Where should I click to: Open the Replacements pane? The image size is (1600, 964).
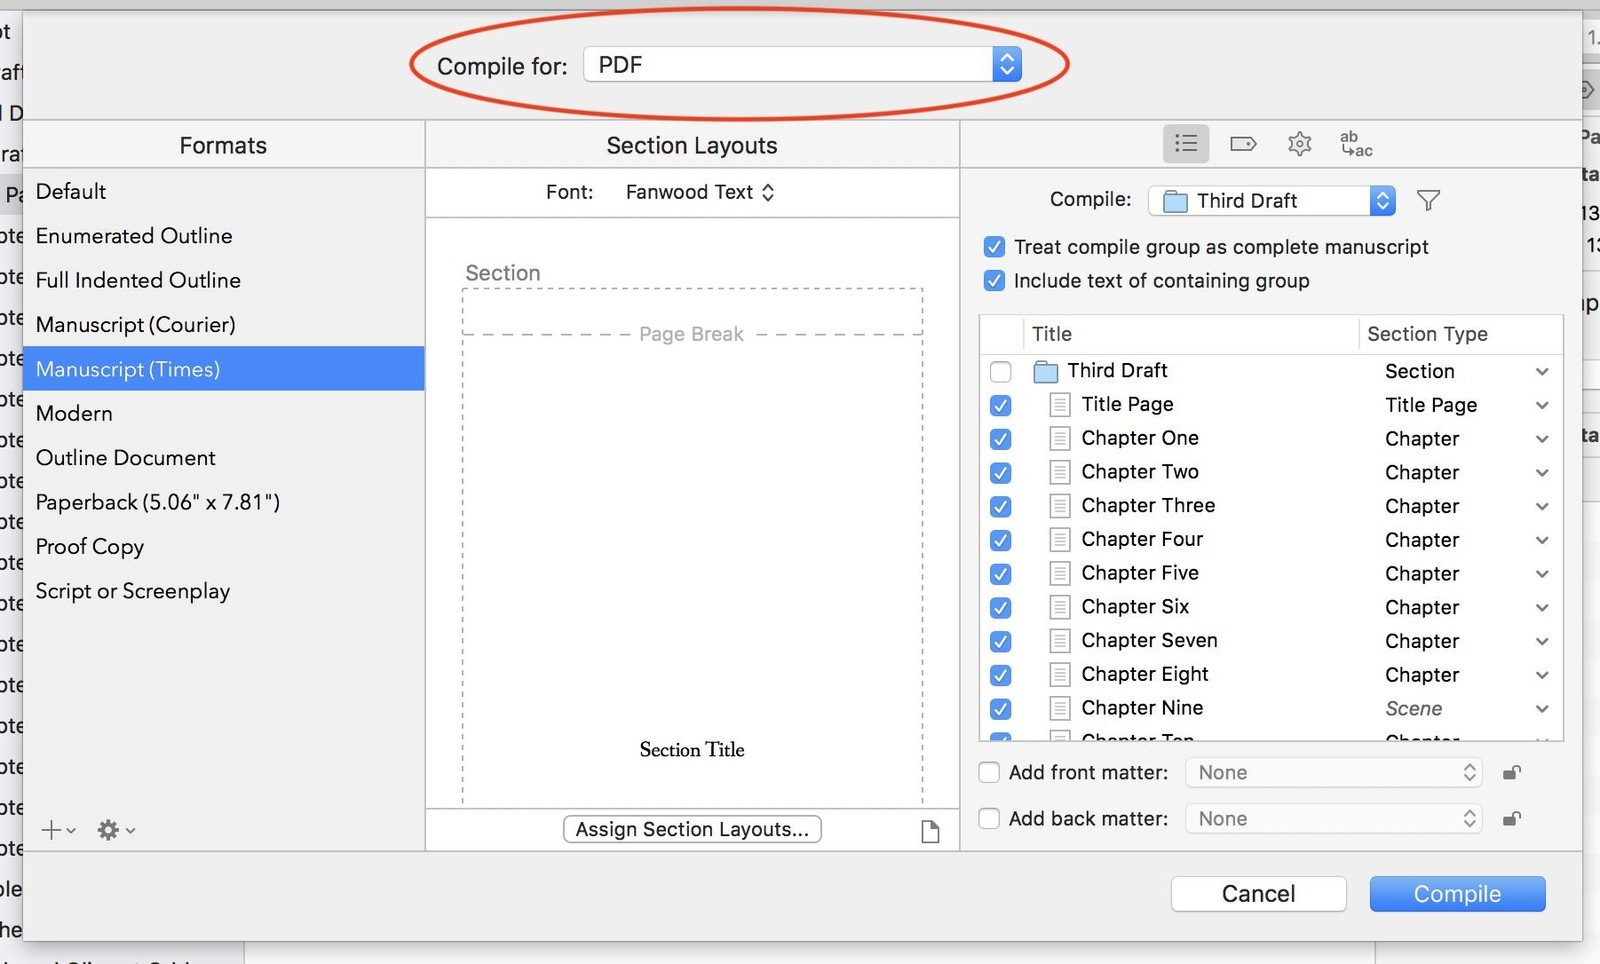pyautogui.click(x=1354, y=143)
